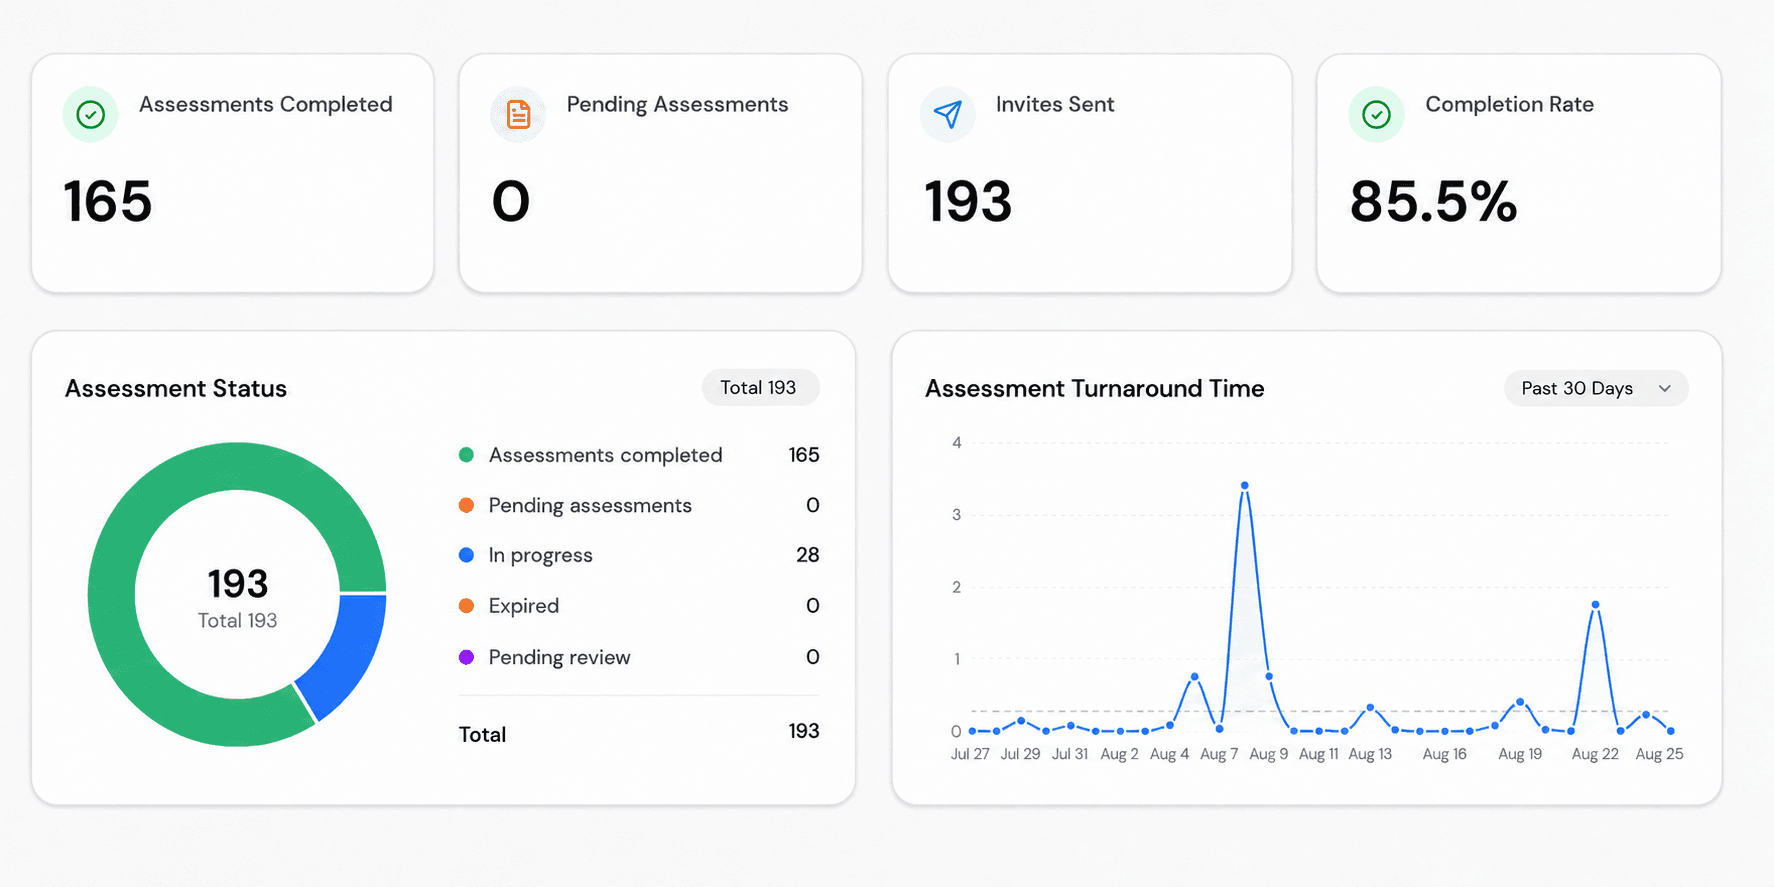Screen dimensions: 1774x887
Task: Select the Expired legend label
Action: [x=524, y=606]
